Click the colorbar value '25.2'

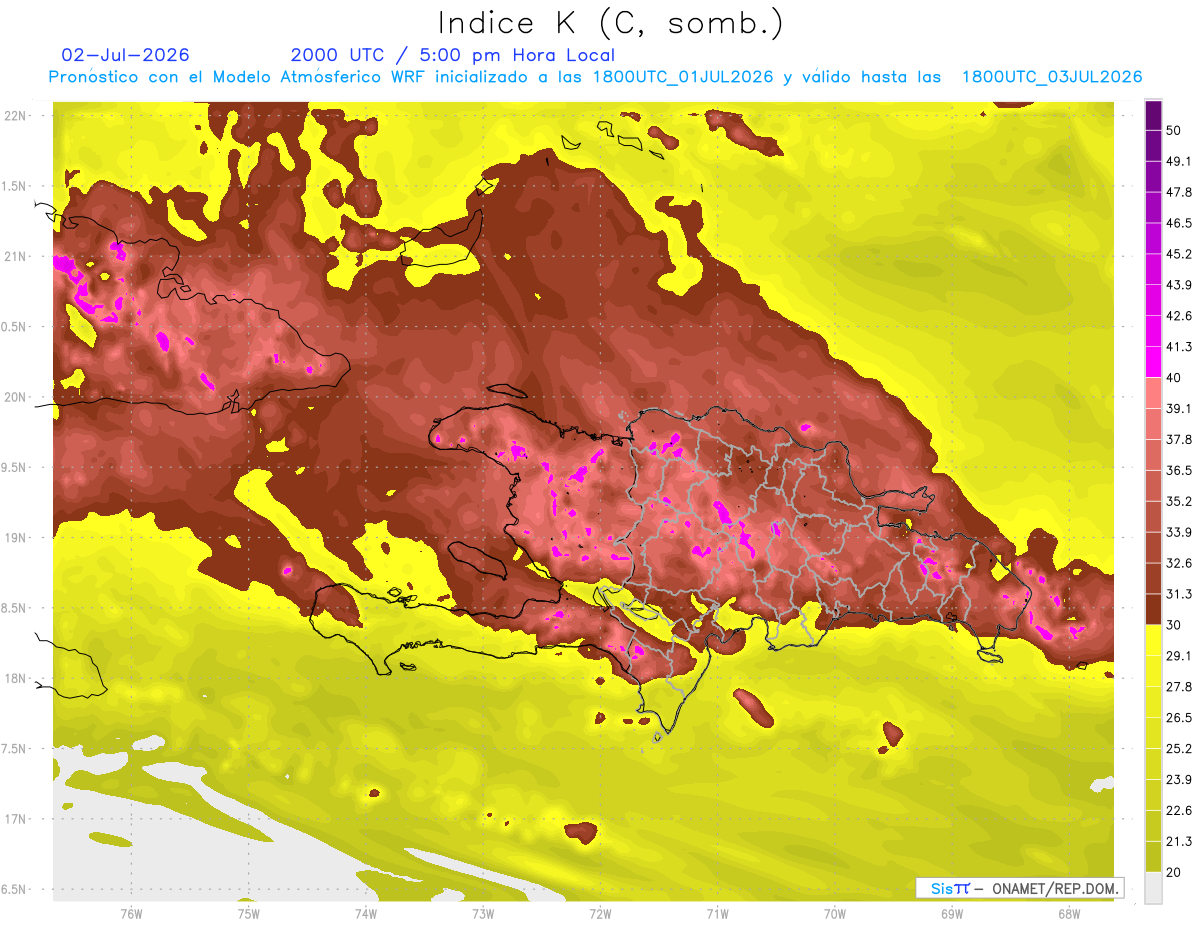(1178, 748)
